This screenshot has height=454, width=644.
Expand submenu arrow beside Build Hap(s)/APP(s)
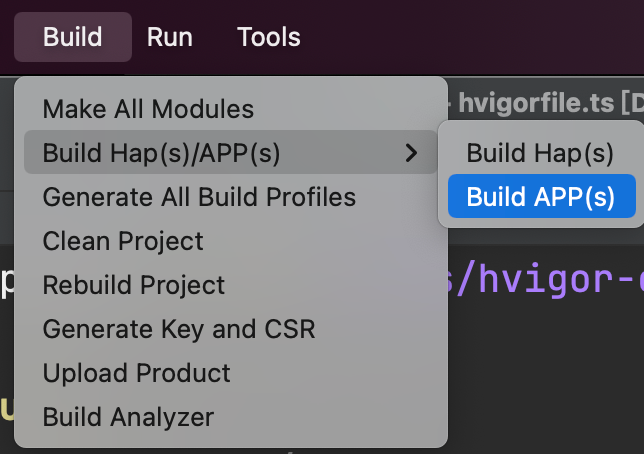[411, 153]
